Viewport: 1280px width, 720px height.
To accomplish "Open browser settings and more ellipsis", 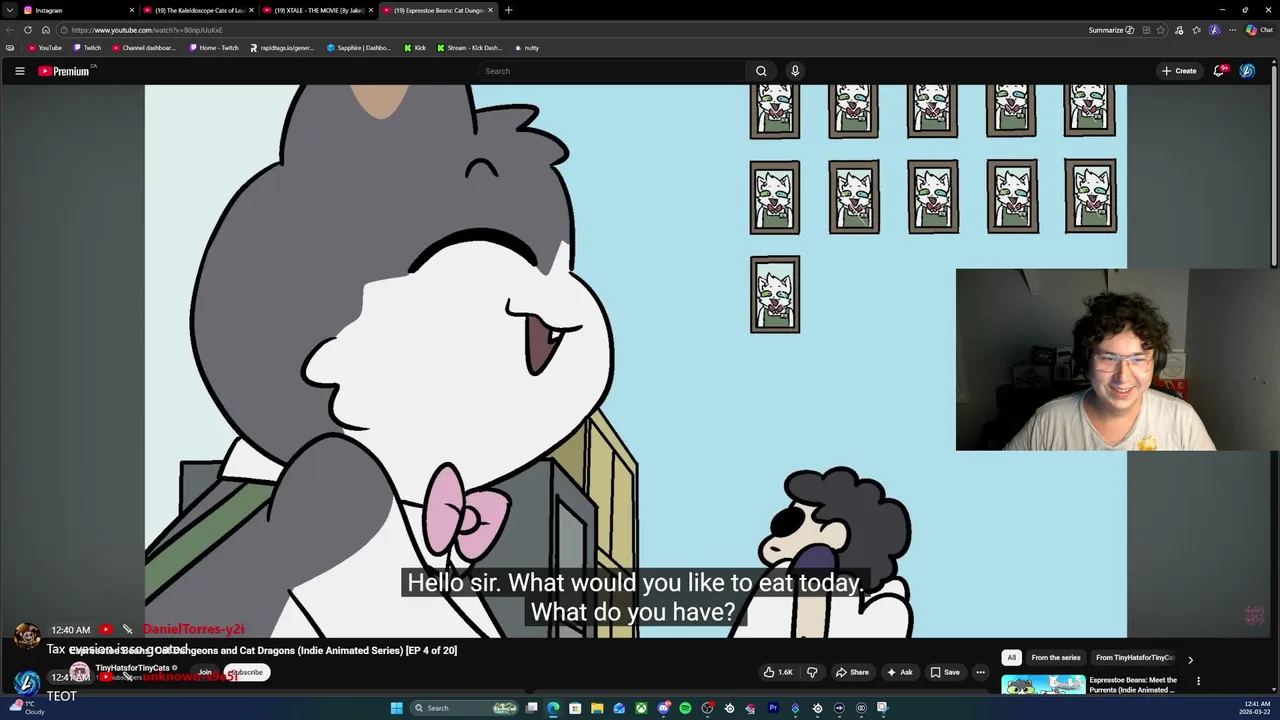I will point(1232,30).
